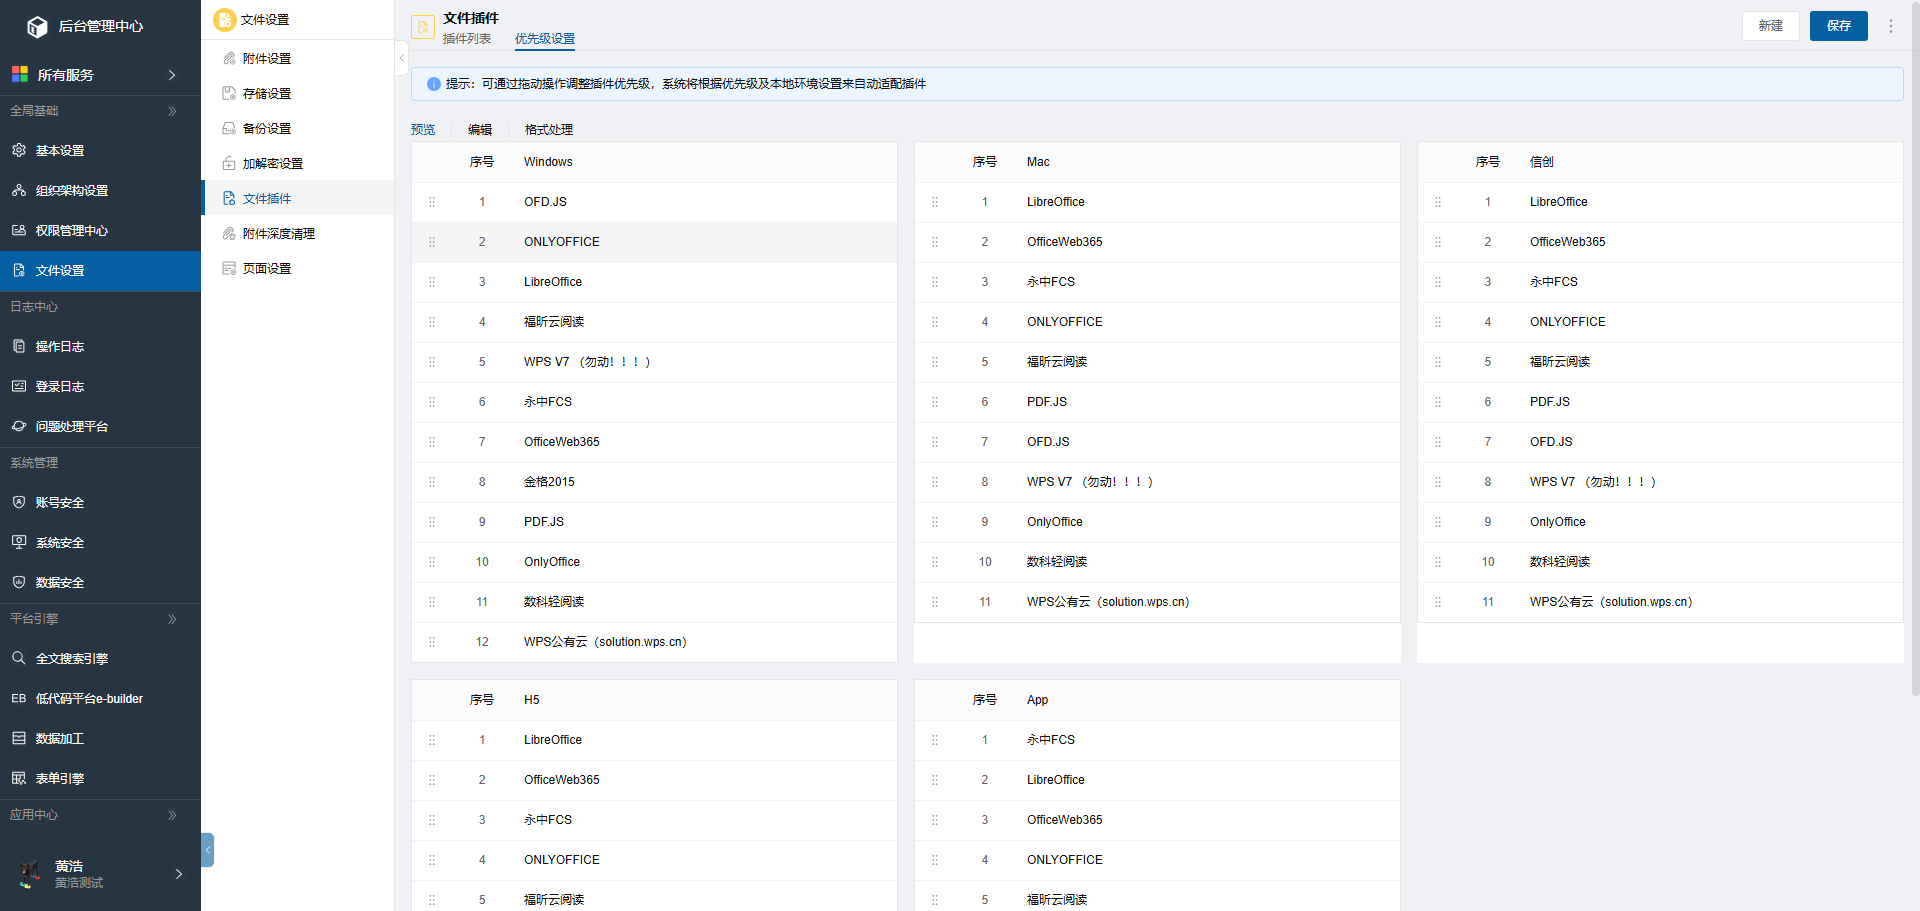Click the 后台管理中心 cube logo icon
1920x911 pixels.
click(x=37, y=27)
